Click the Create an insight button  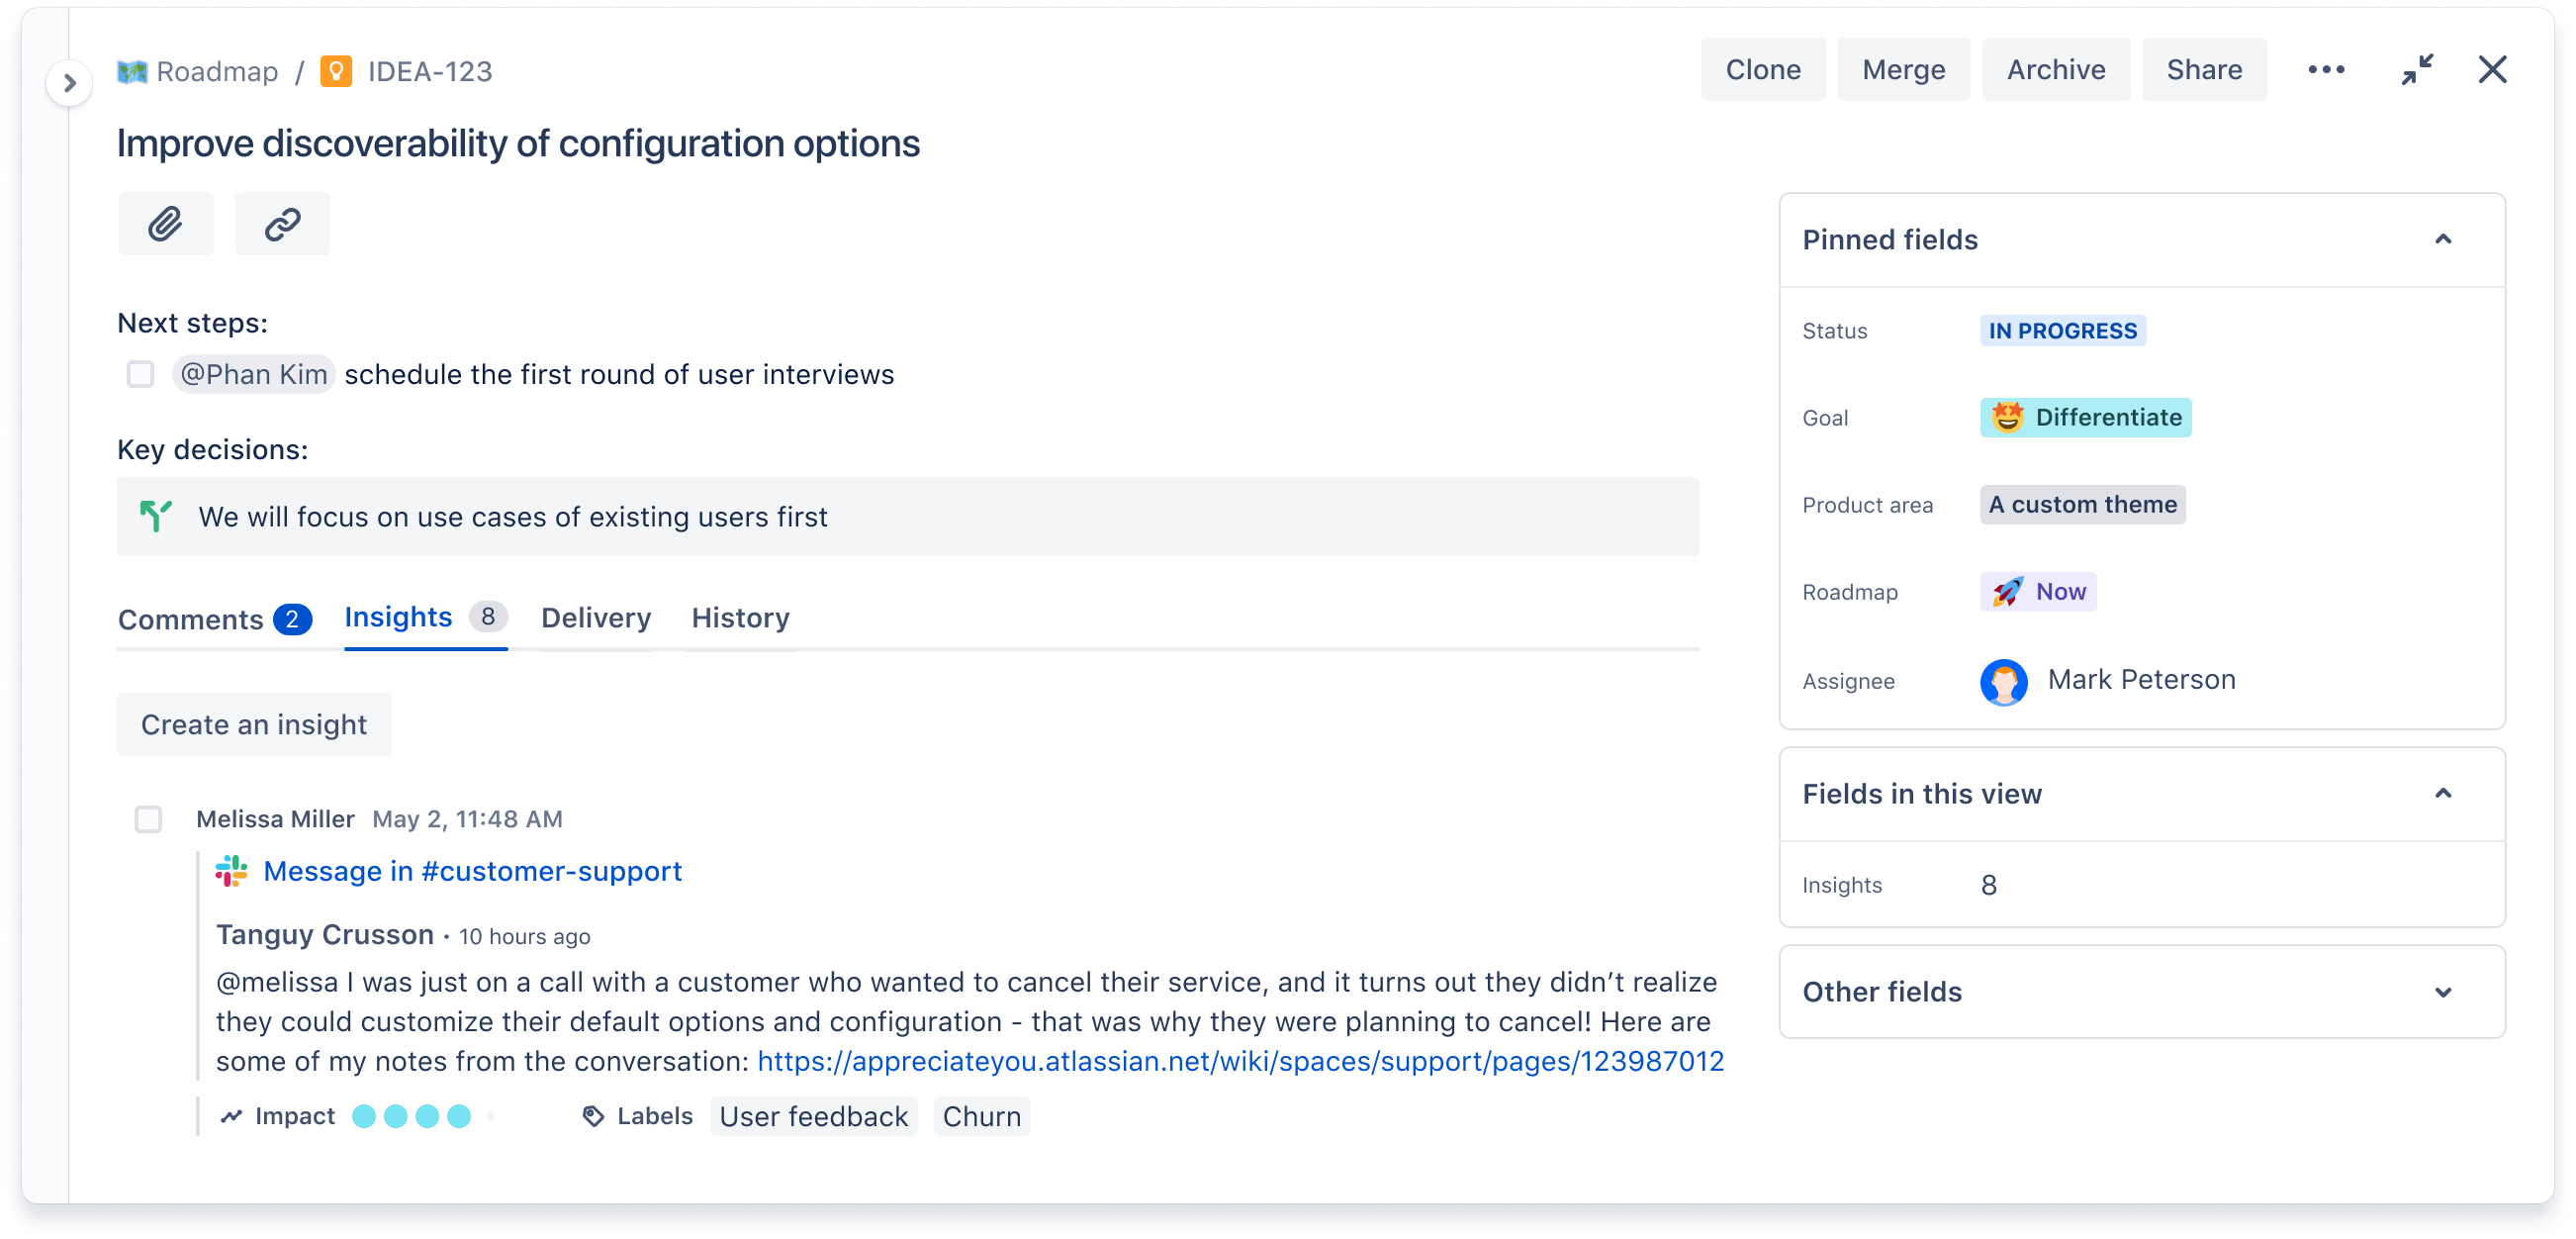point(253,724)
